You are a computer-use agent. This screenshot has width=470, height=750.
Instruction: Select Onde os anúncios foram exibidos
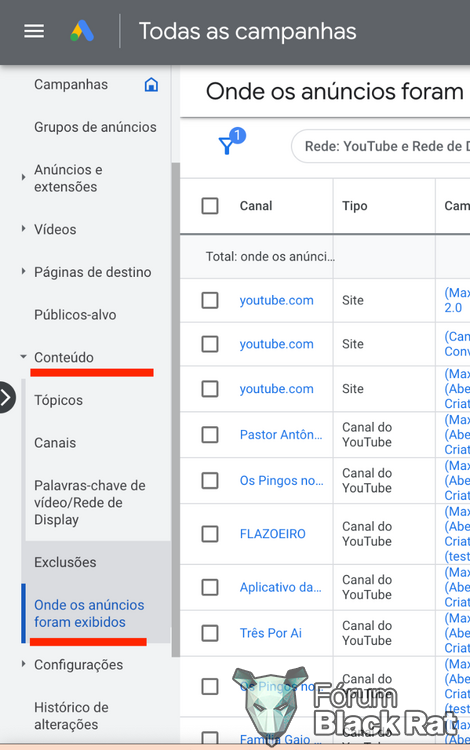pyautogui.click(x=89, y=614)
